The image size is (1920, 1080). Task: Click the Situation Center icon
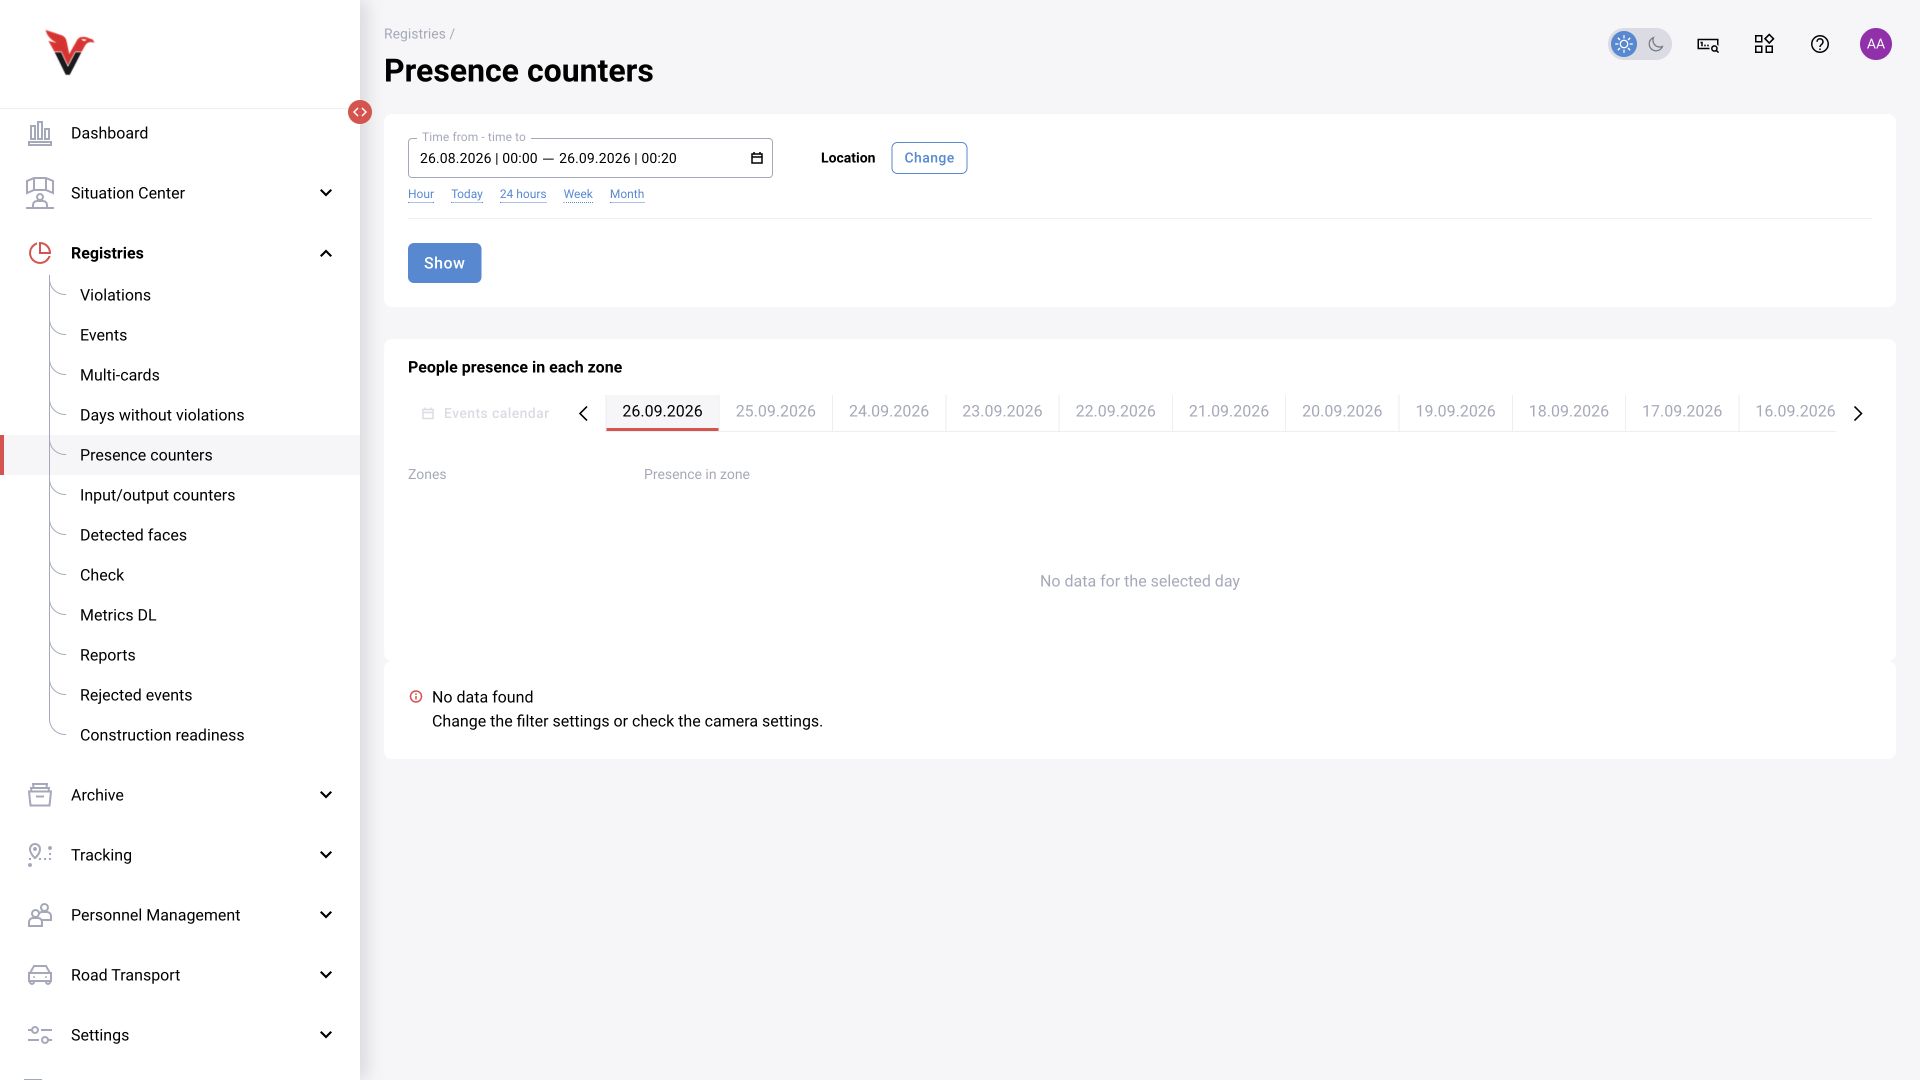click(x=40, y=193)
